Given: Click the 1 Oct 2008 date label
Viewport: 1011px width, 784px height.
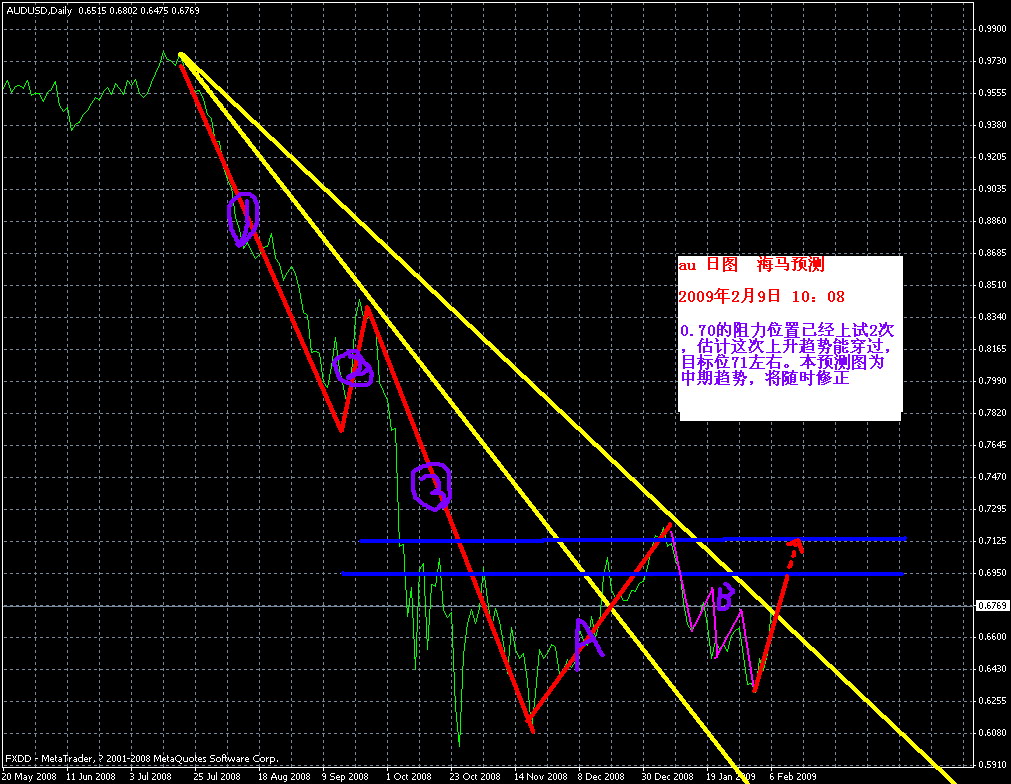Looking at the screenshot, I should [x=408, y=776].
